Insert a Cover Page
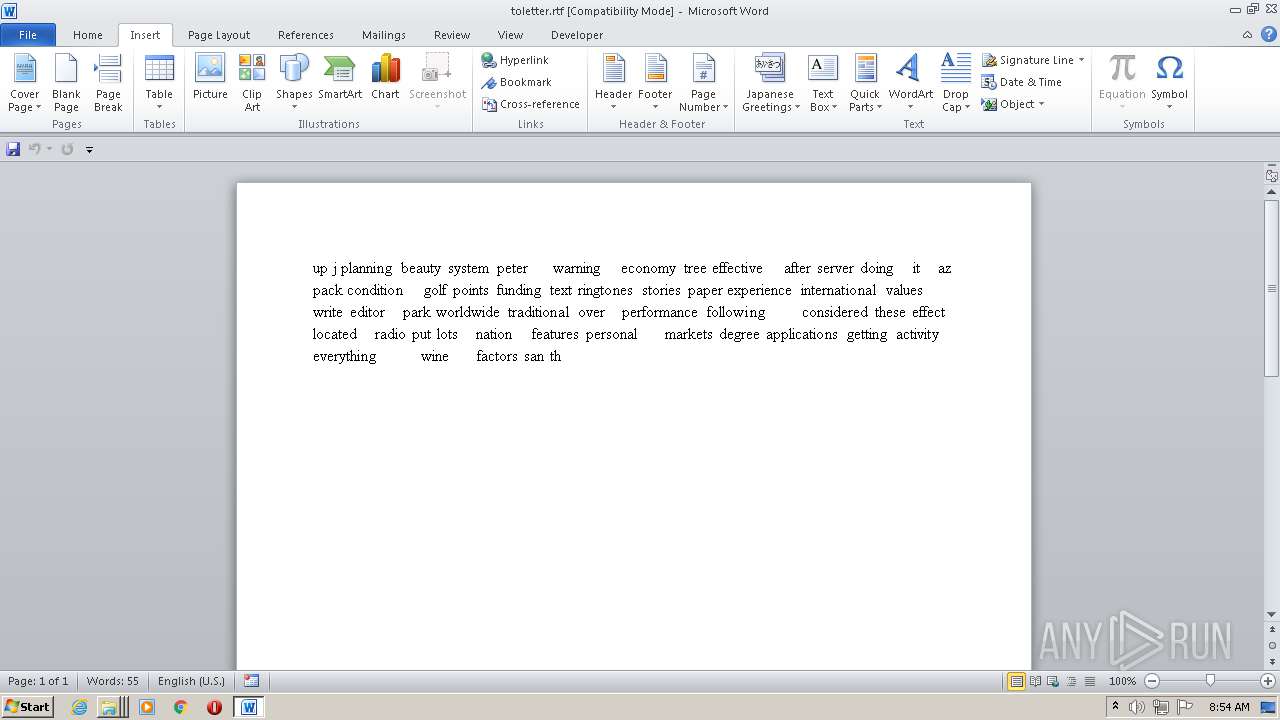Viewport: 1280px width, 720px height. (24, 83)
